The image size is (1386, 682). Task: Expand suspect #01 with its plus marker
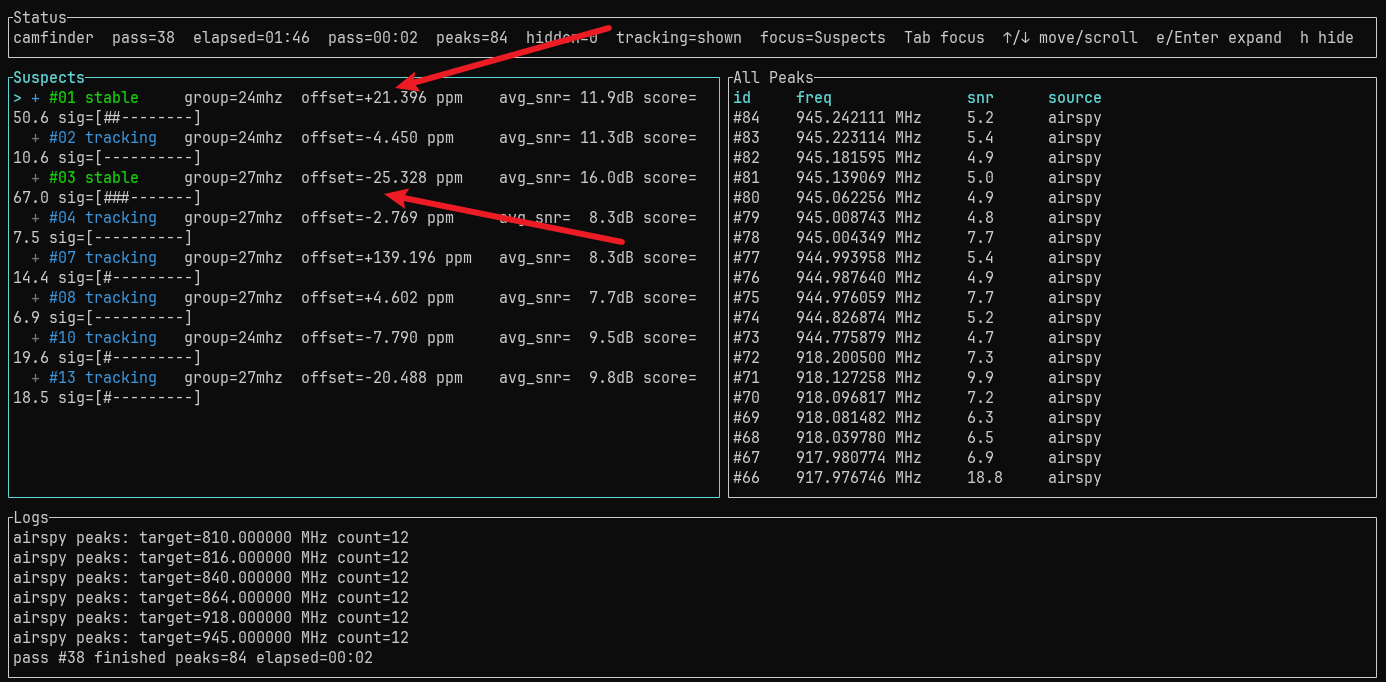coord(36,98)
